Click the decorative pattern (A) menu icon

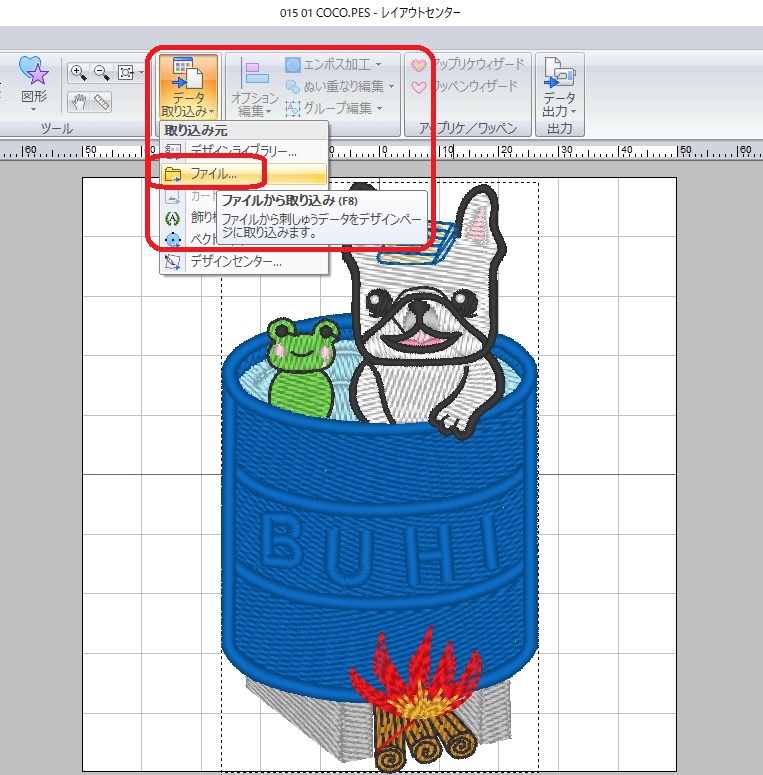click(x=172, y=218)
